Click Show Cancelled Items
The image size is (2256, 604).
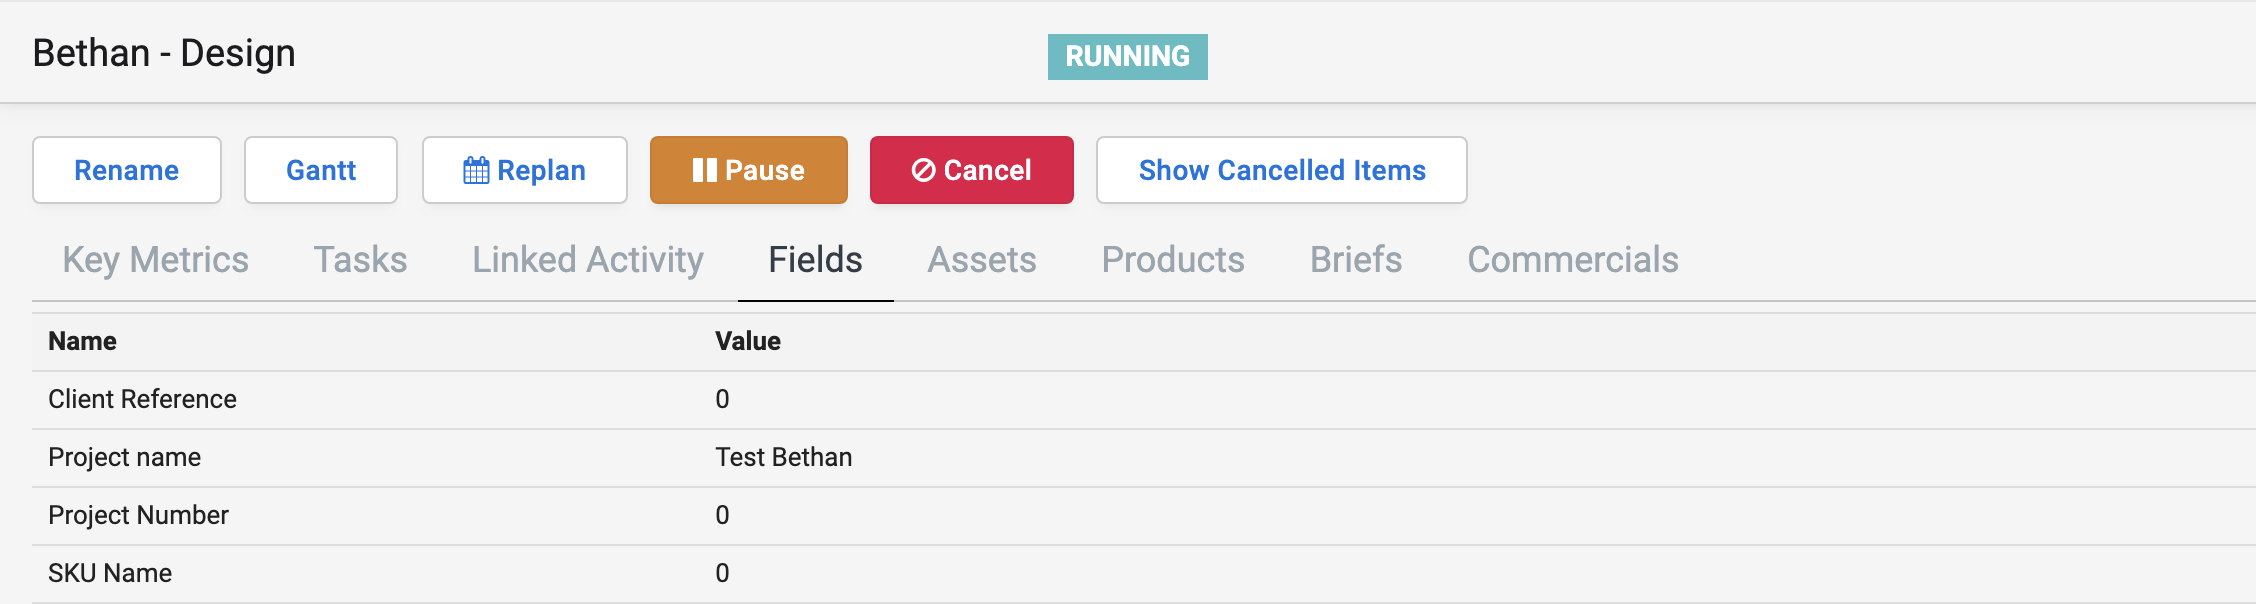(1281, 170)
